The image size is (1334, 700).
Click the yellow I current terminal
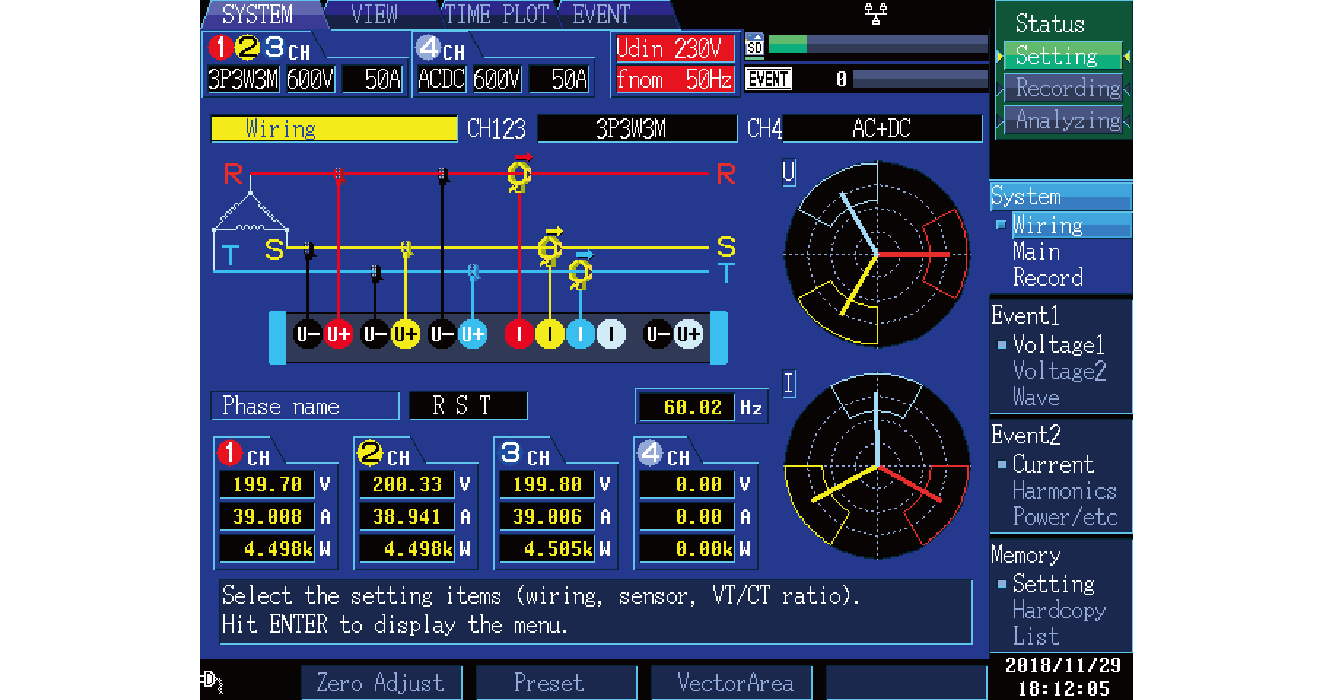coord(549,335)
